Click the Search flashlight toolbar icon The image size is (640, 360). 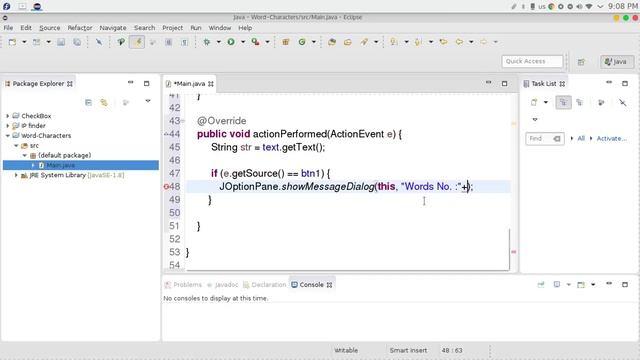pyautogui.click(x=364, y=42)
